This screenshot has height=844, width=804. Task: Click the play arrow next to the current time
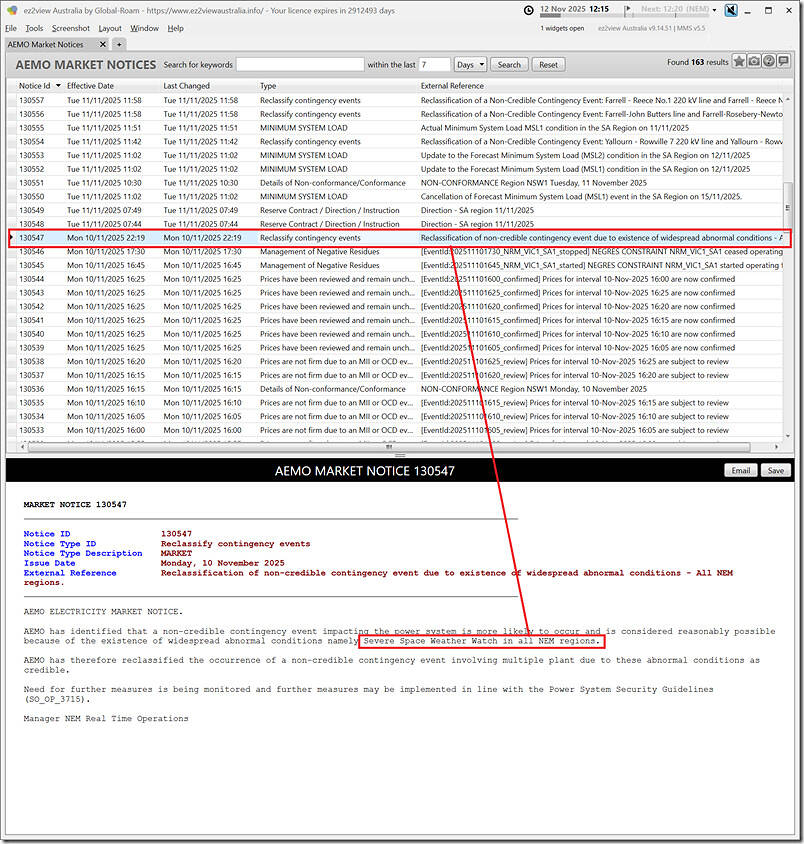[628, 10]
